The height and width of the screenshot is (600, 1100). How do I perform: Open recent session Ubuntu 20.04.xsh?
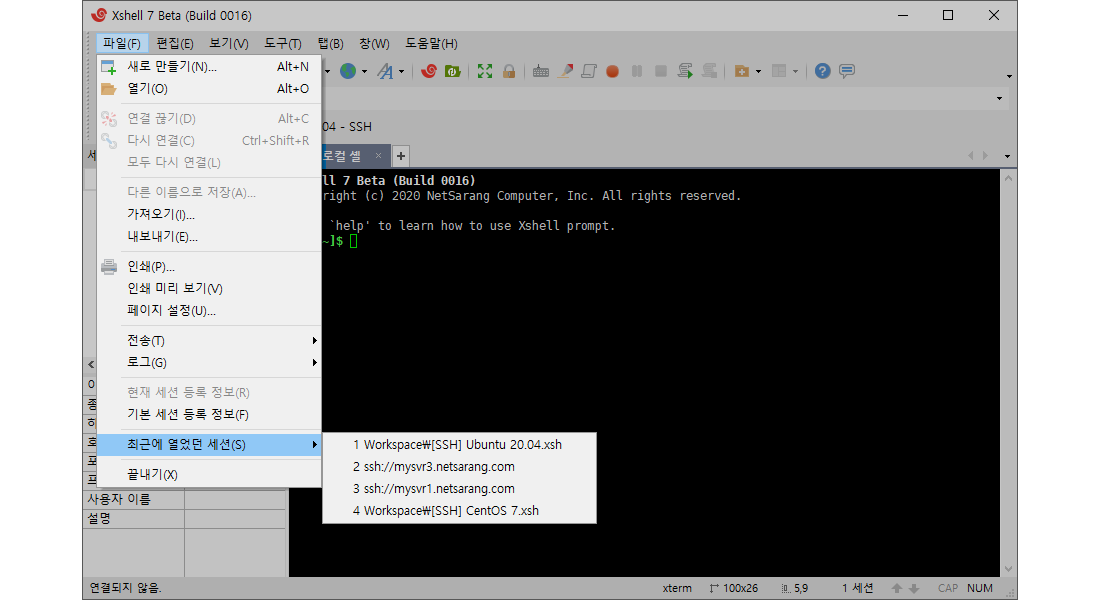pyautogui.click(x=459, y=444)
